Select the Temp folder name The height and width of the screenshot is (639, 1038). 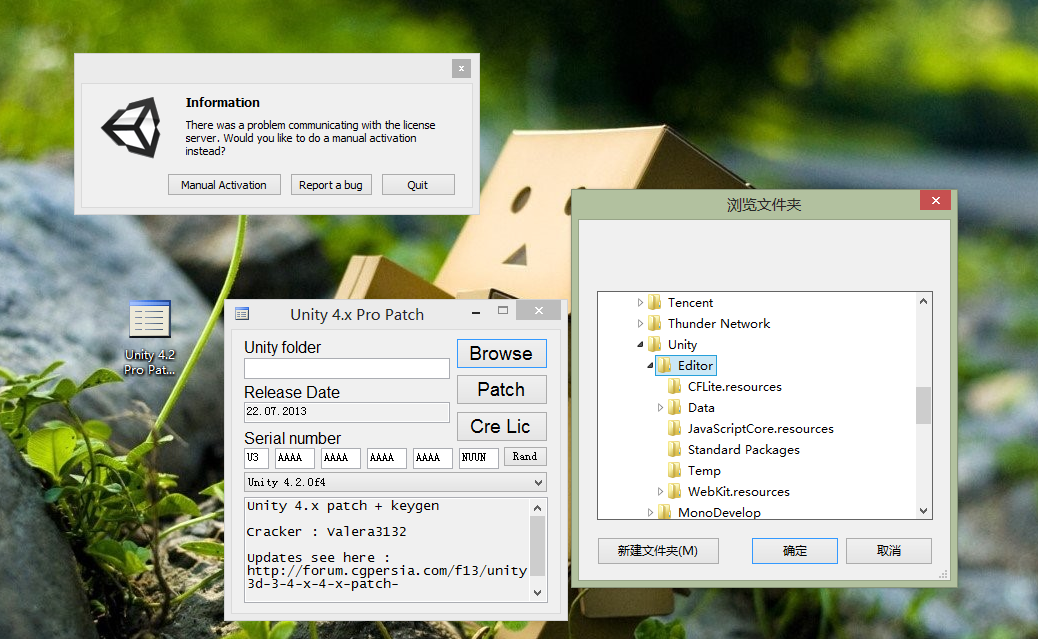tap(704, 471)
